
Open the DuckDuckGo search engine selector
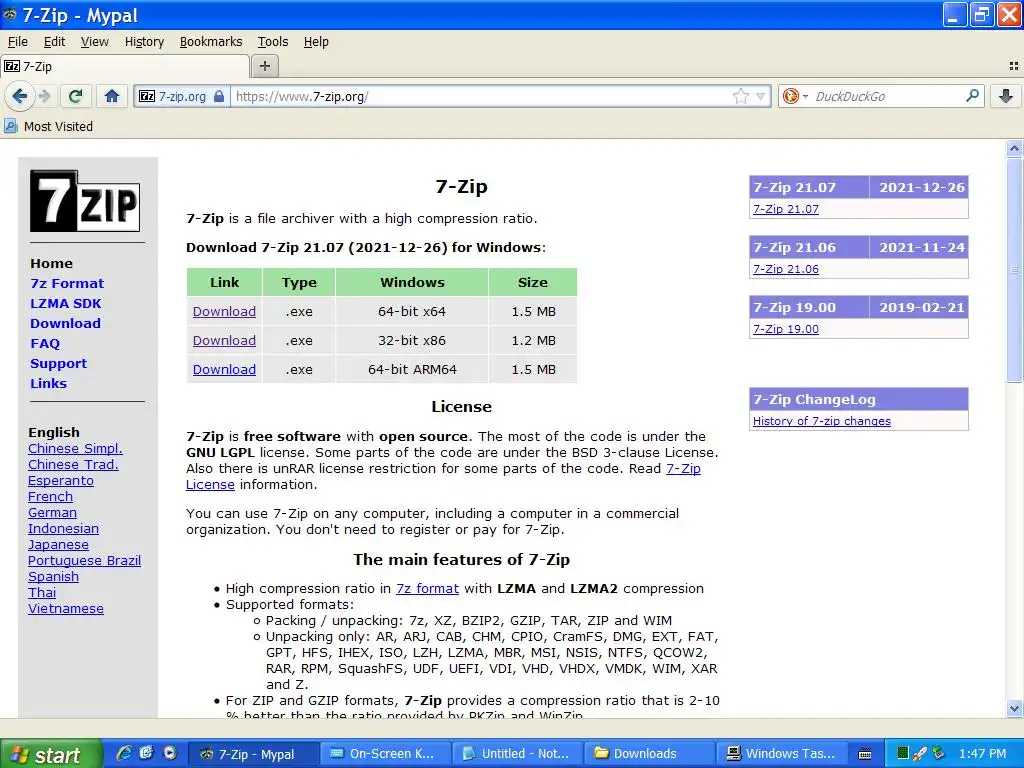[795, 97]
